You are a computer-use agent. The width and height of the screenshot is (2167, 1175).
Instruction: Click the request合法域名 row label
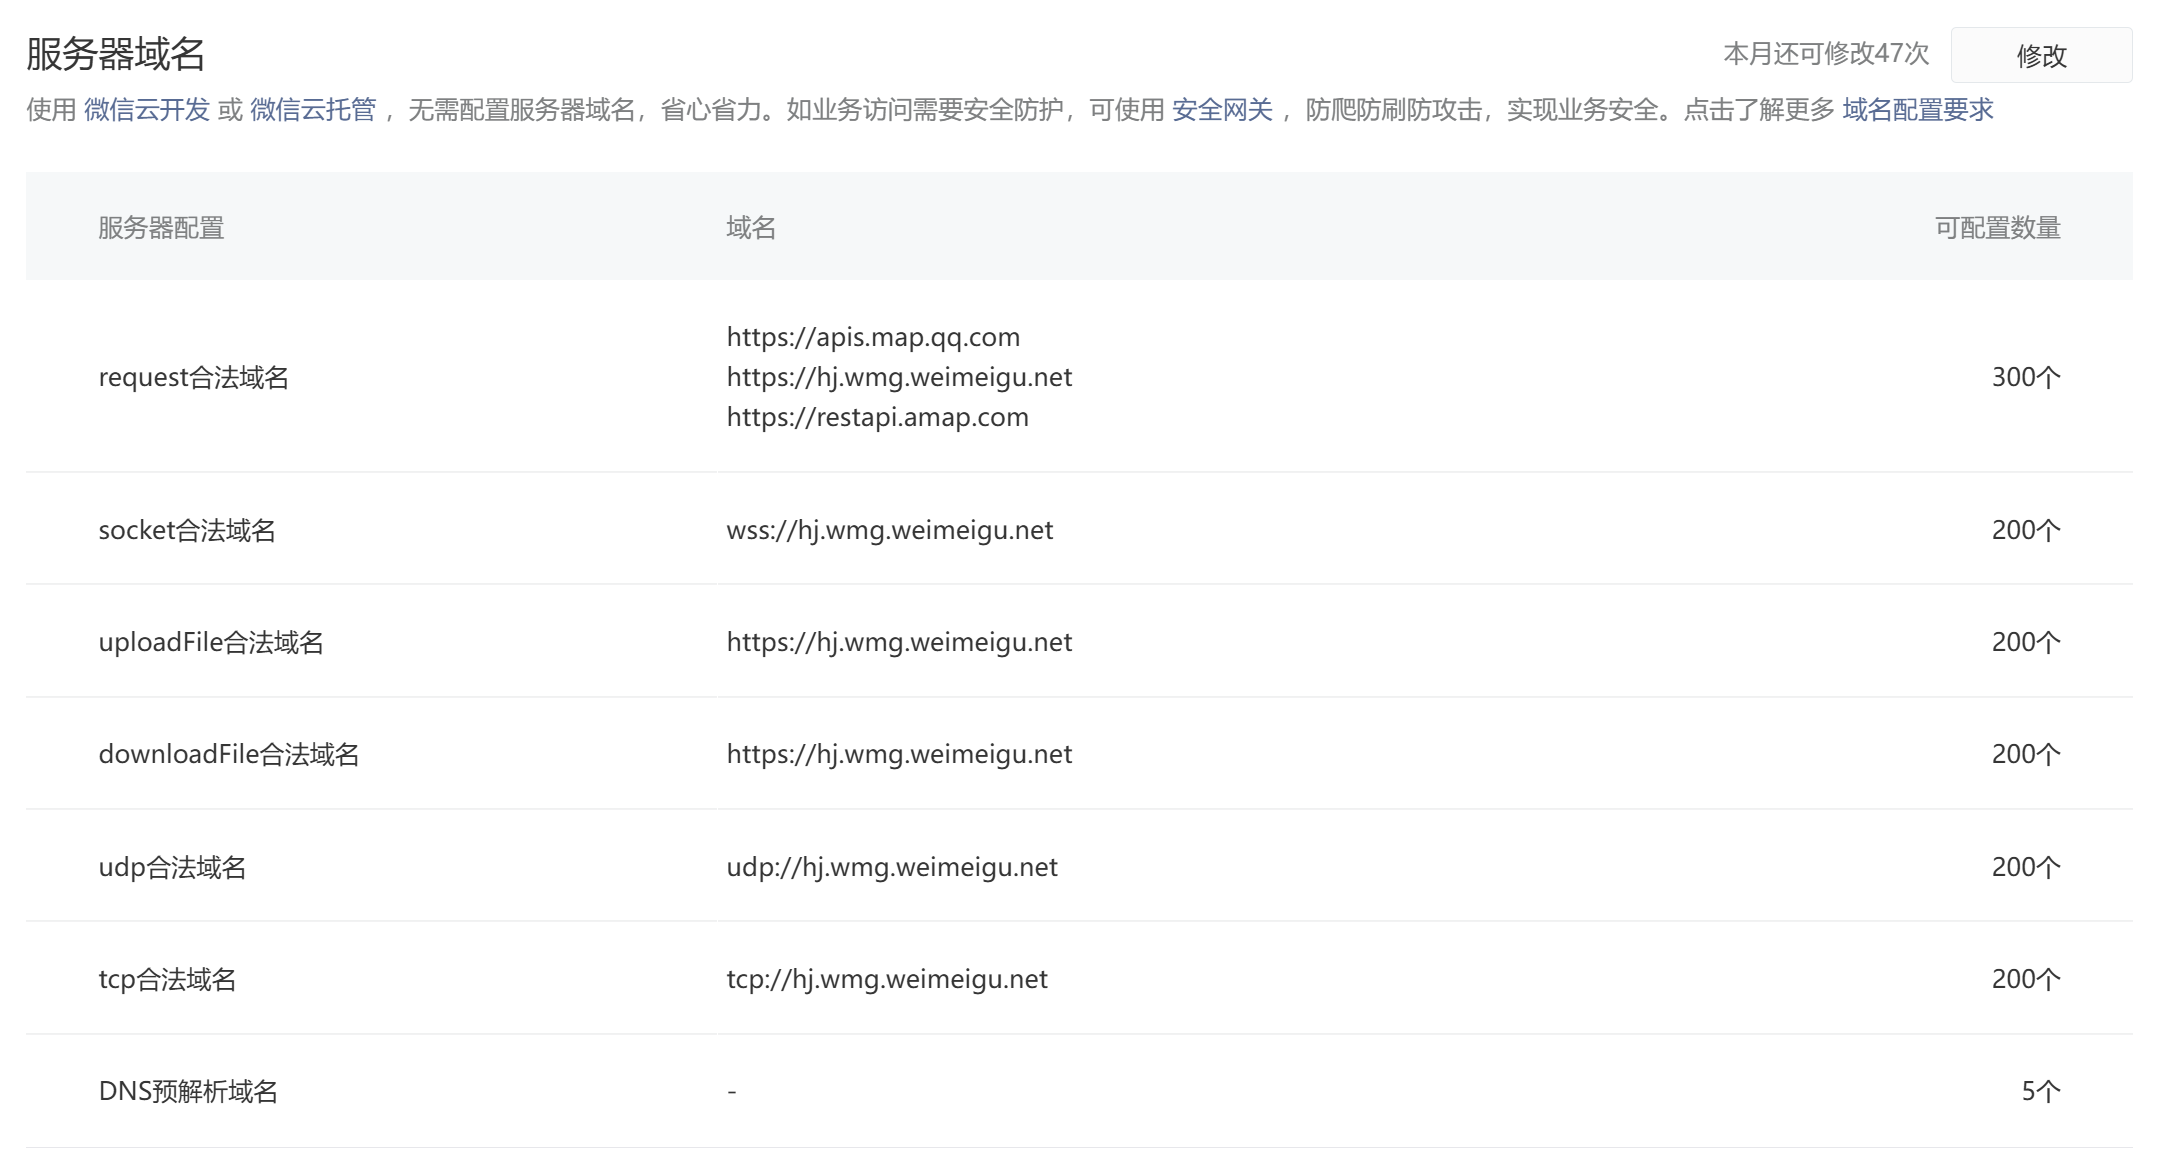(x=193, y=377)
